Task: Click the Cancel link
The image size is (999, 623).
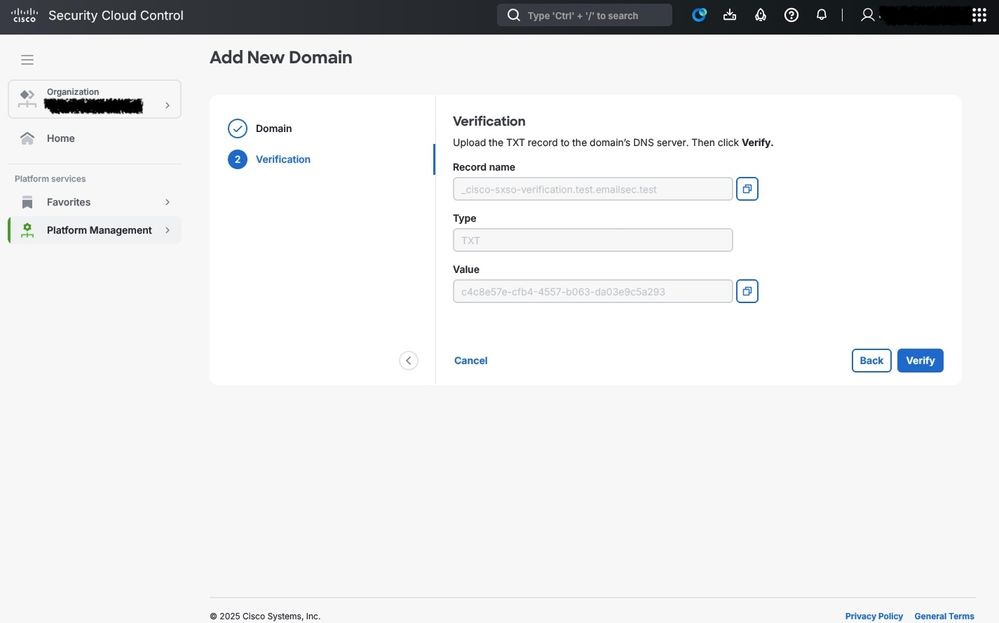Action: point(471,361)
